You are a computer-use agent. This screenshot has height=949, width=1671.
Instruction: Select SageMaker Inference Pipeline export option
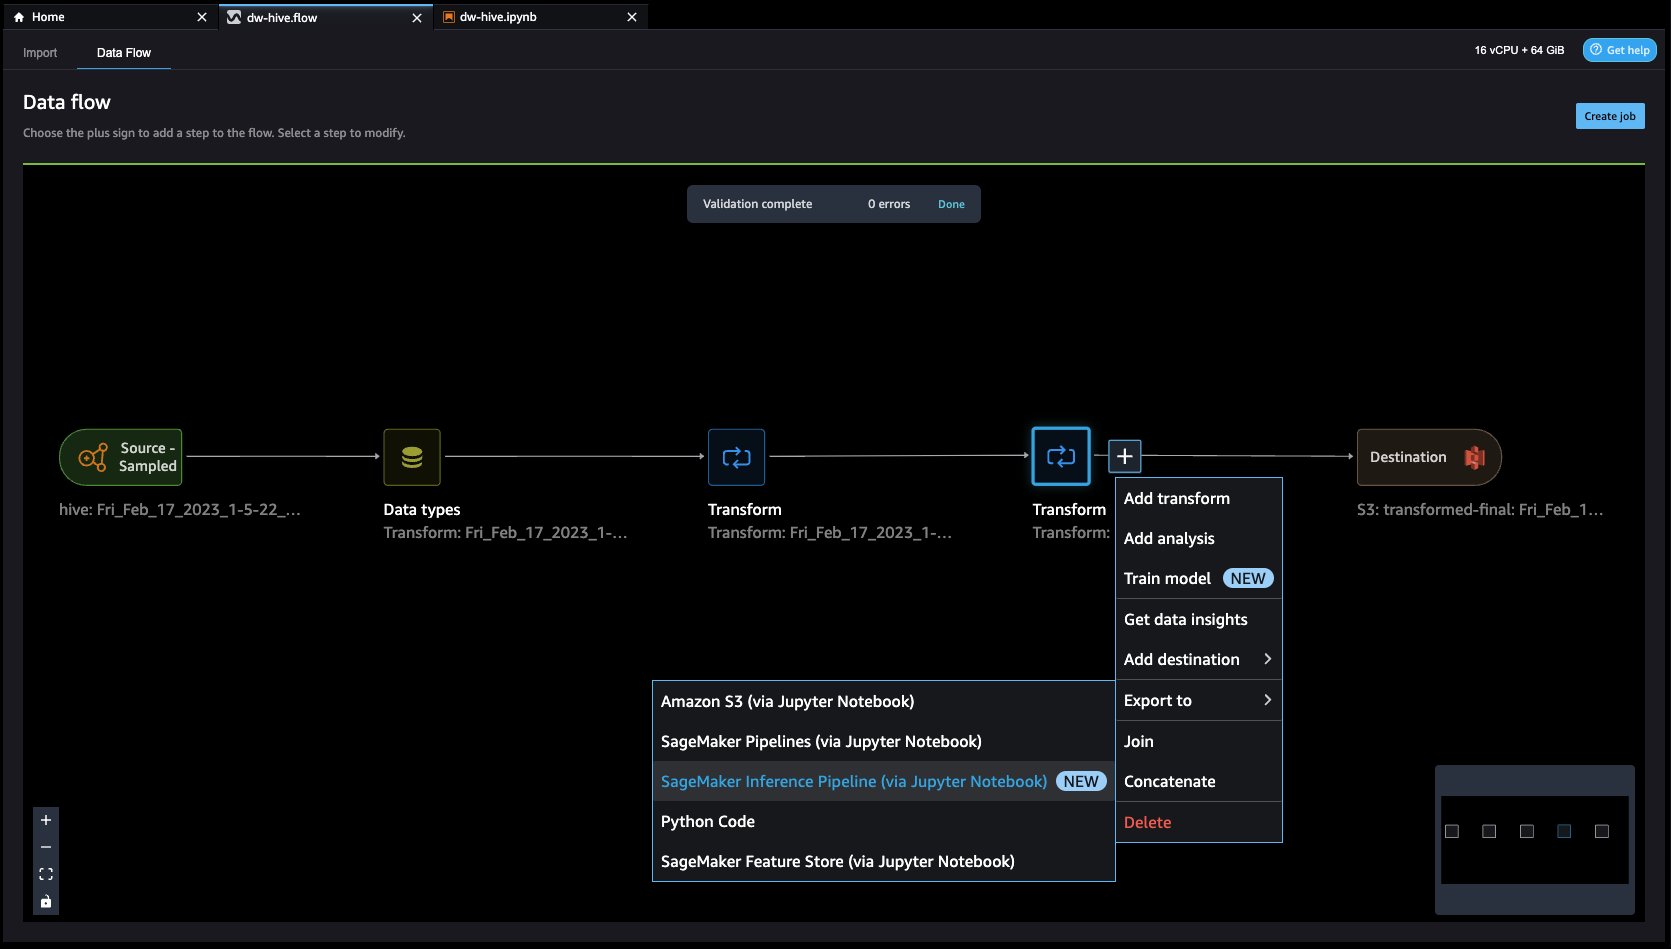(x=883, y=781)
